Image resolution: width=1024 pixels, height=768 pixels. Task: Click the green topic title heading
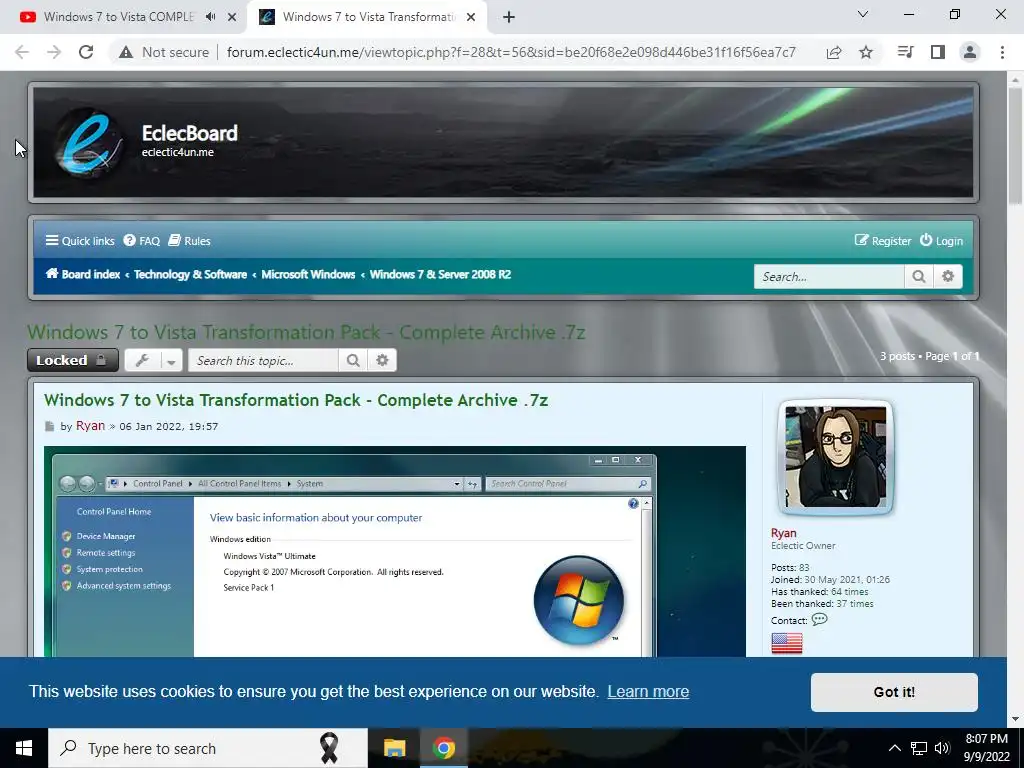[306, 332]
